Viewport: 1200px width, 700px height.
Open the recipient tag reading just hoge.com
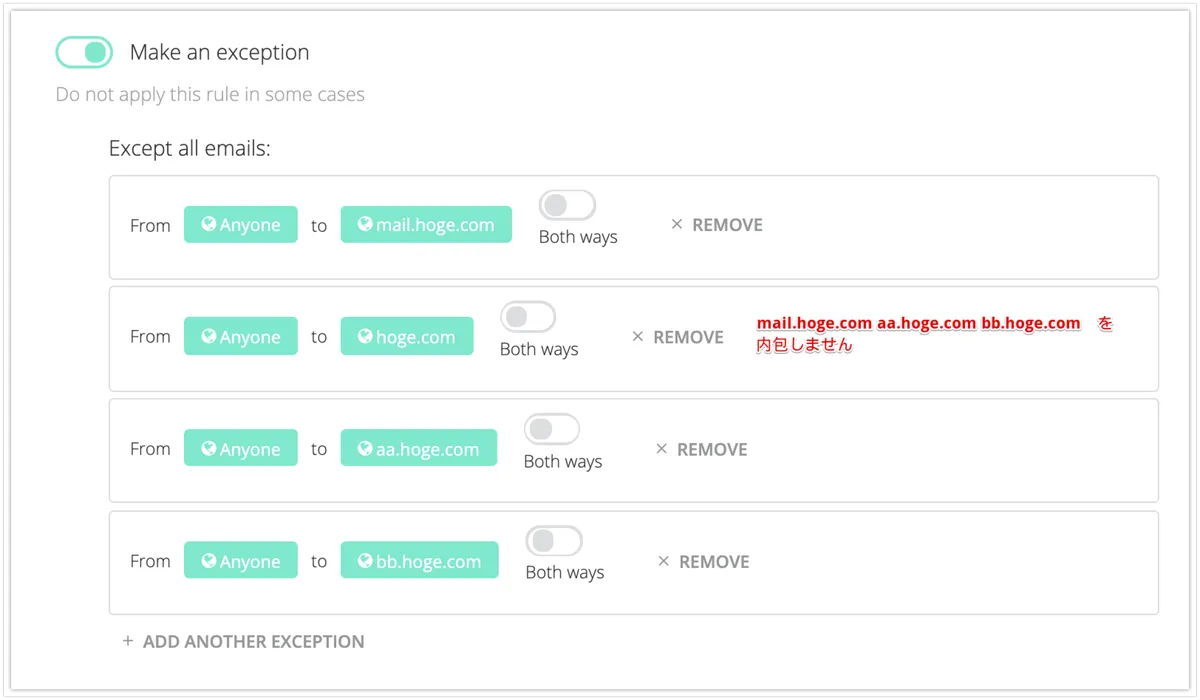coord(407,337)
